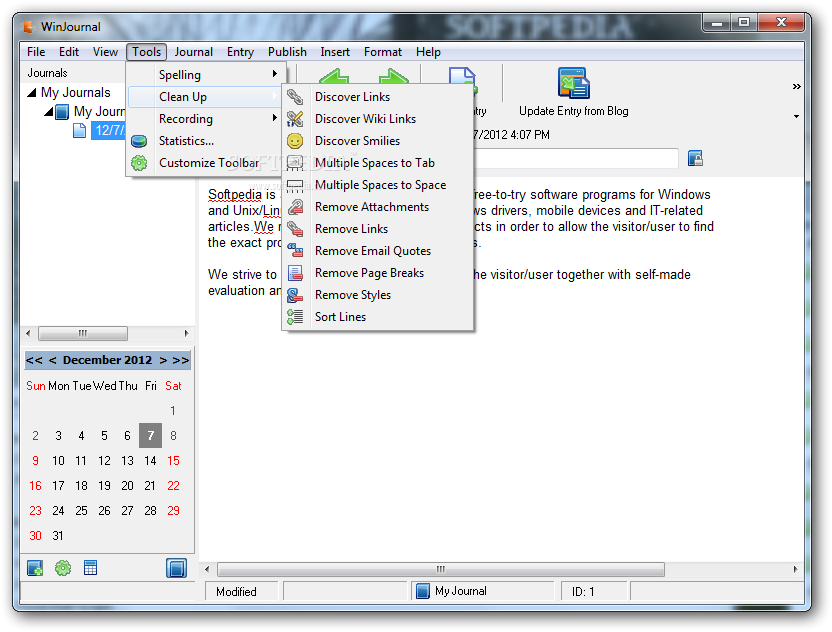Screen dimensions: 832x632
Task: Click the entry title input field
Action: [x=576, y=158]
